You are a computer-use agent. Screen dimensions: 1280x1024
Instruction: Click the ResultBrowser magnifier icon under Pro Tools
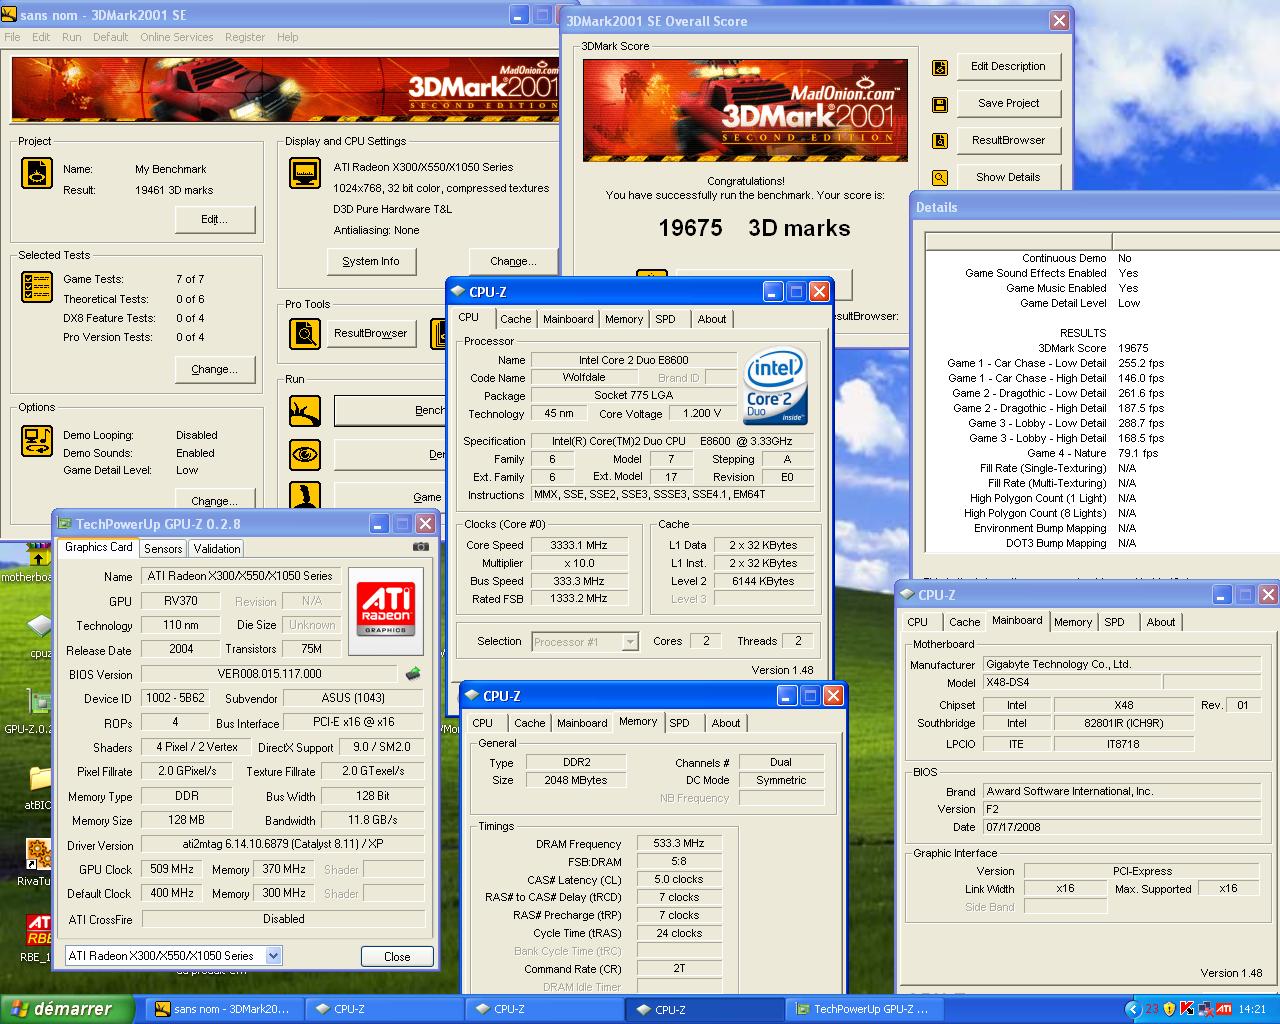[305, 333]
